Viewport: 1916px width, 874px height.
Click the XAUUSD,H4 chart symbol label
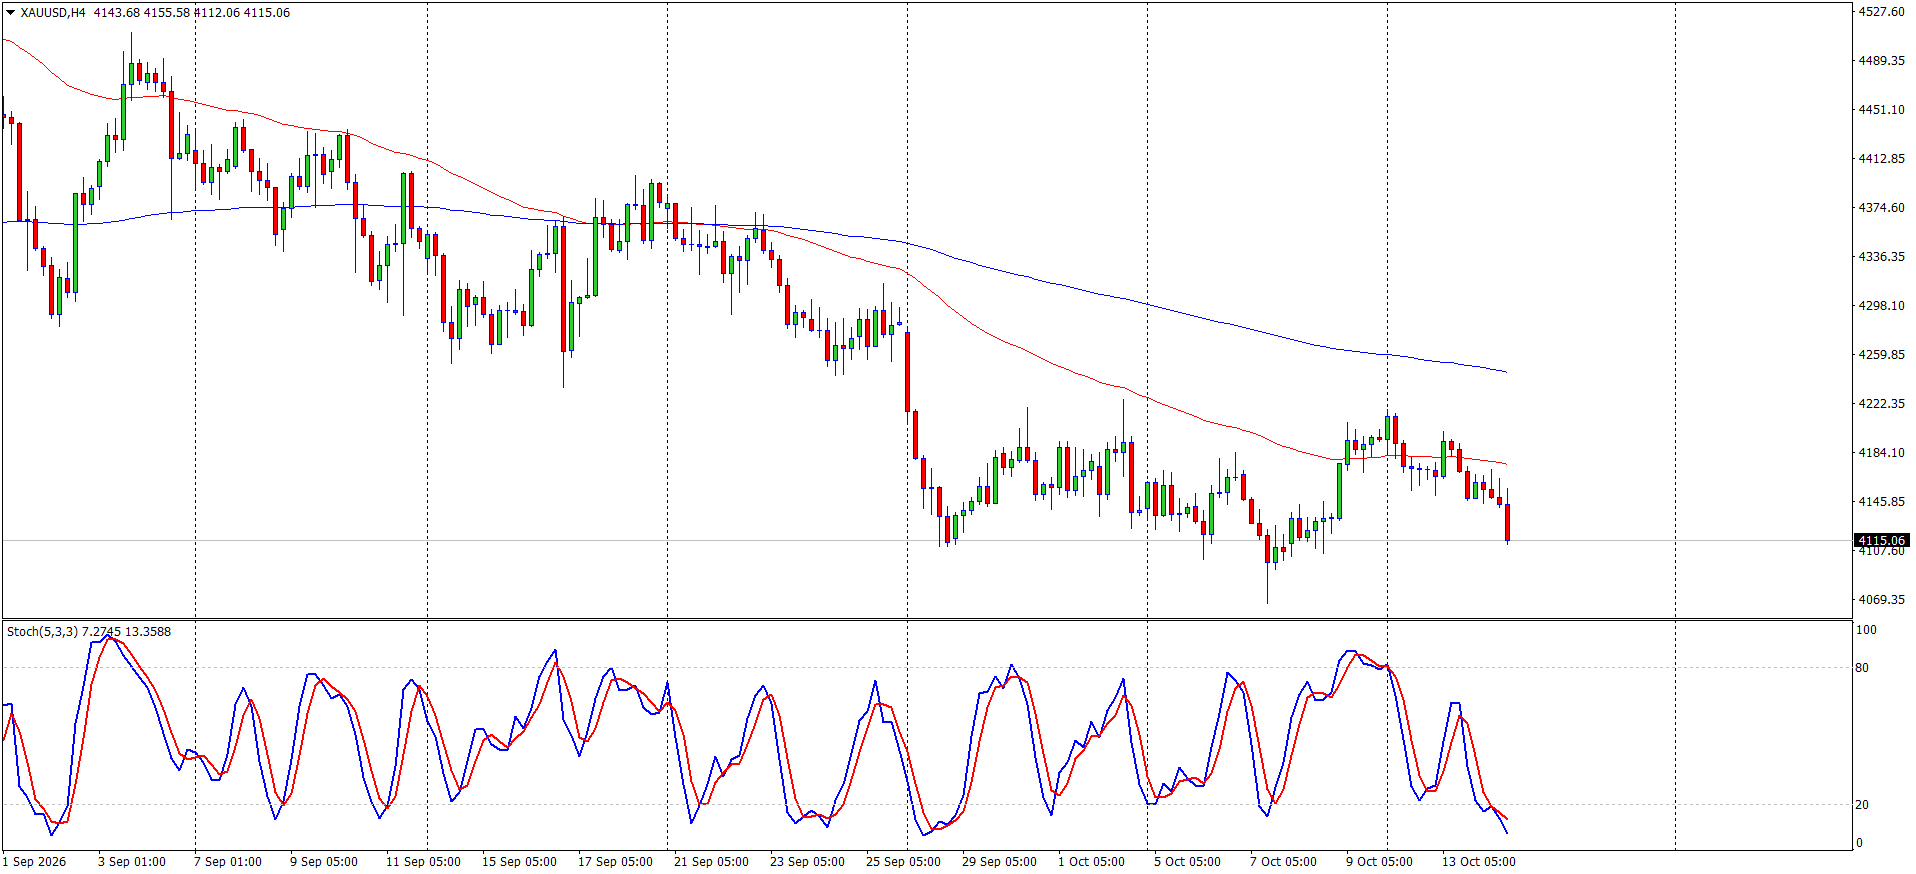pyautogui.click(x=53, y=13)
